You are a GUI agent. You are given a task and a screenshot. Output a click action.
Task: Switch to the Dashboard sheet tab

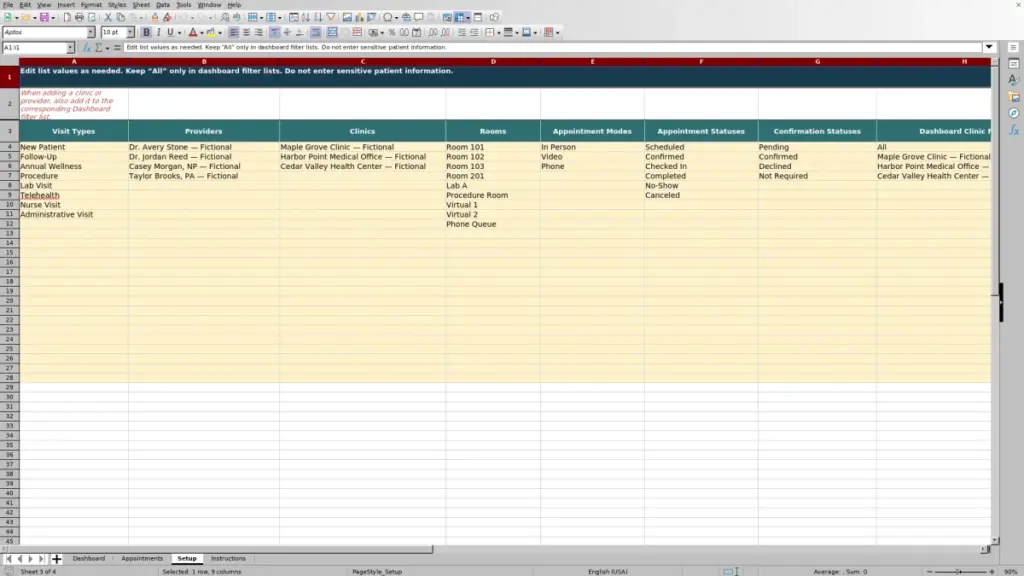coord(89,559)
